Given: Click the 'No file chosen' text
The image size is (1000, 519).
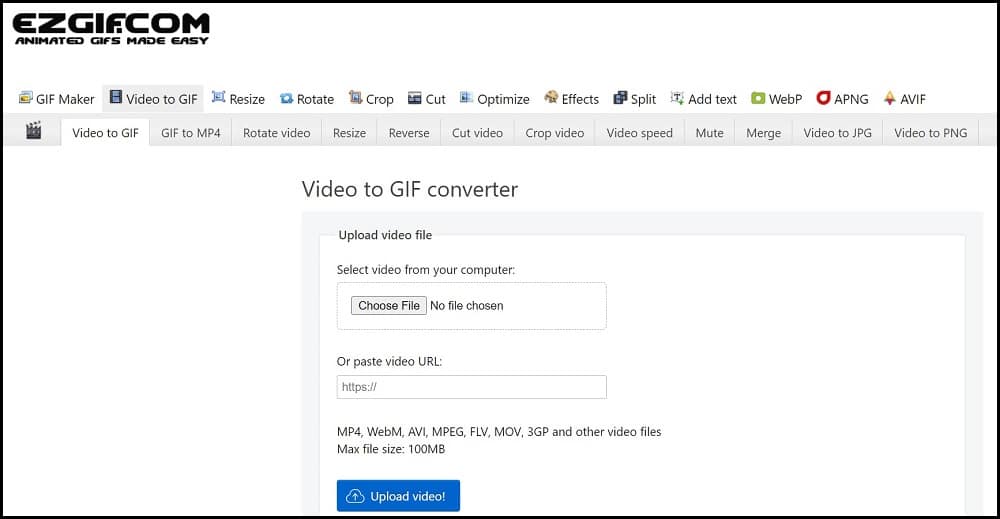Looking at the screenshot, I should [467, 306].
